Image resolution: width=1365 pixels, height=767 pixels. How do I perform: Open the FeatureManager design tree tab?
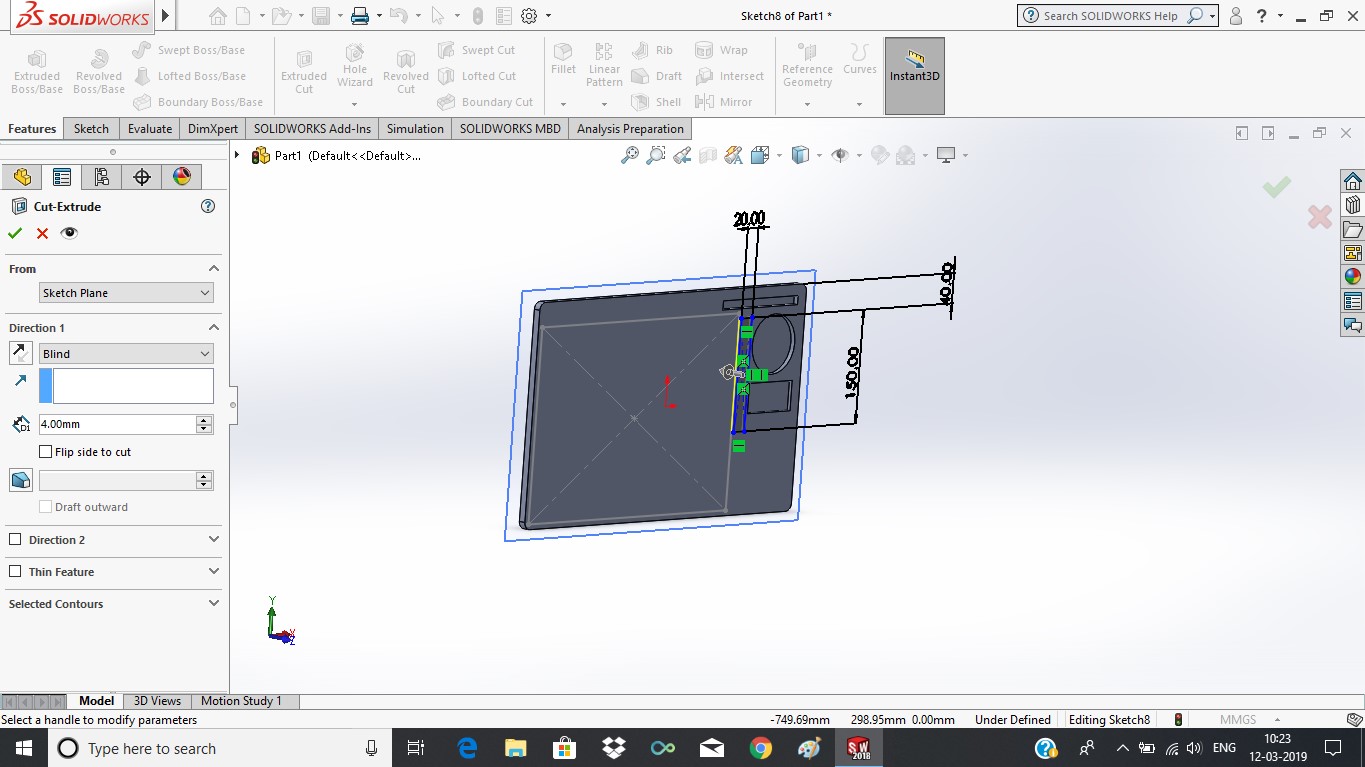pyautogui.click(x=22, y=177)
